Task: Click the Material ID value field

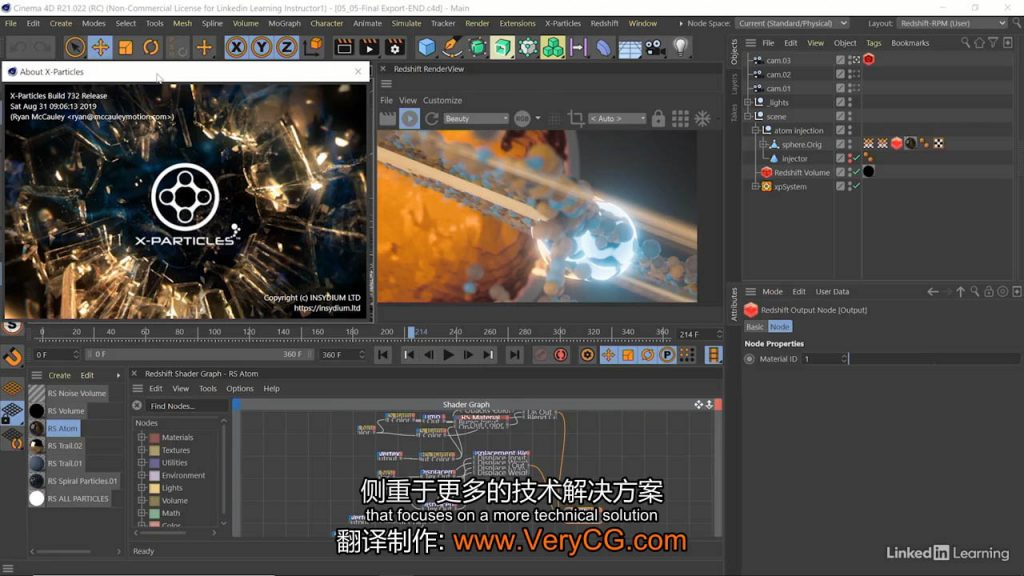Action: [825, 359]
